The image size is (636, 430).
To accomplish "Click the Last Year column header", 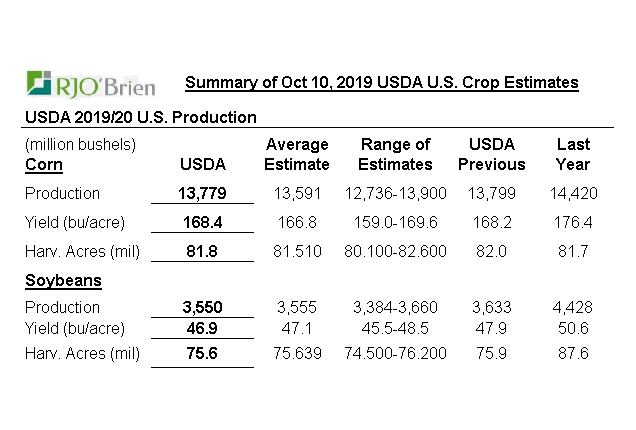I will tap(572, 154).
